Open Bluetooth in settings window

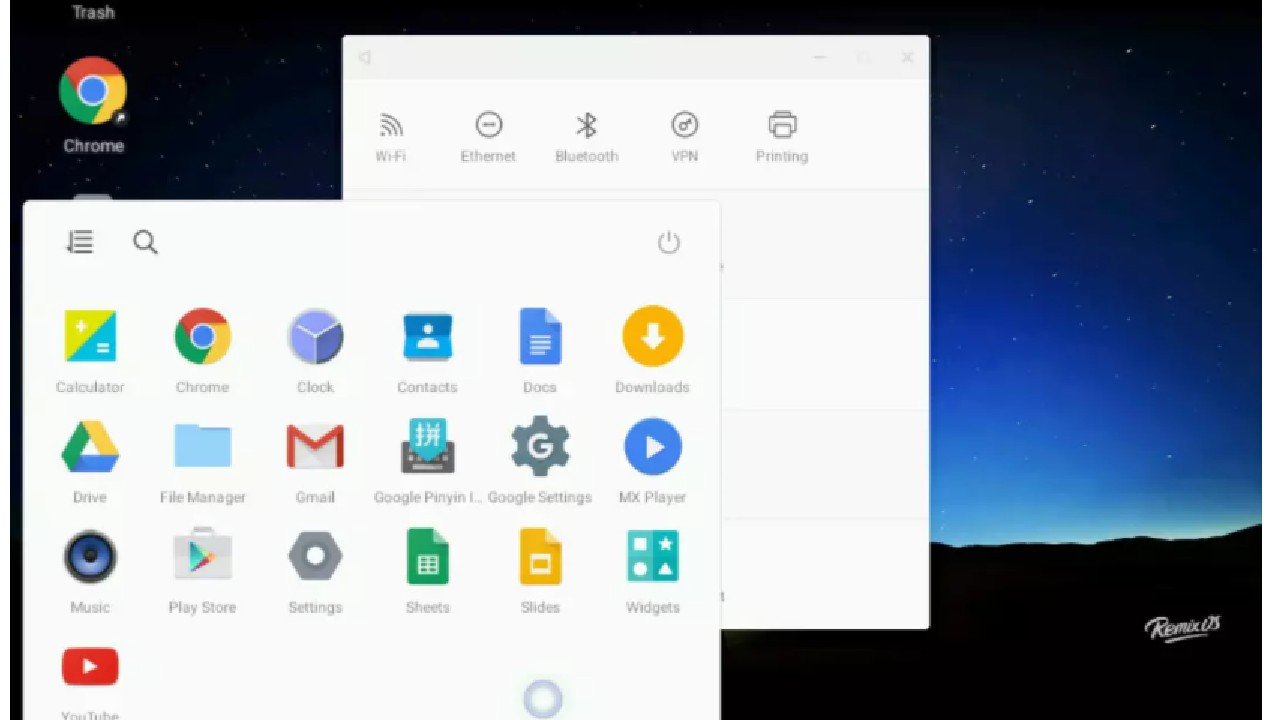click(586, 137)
